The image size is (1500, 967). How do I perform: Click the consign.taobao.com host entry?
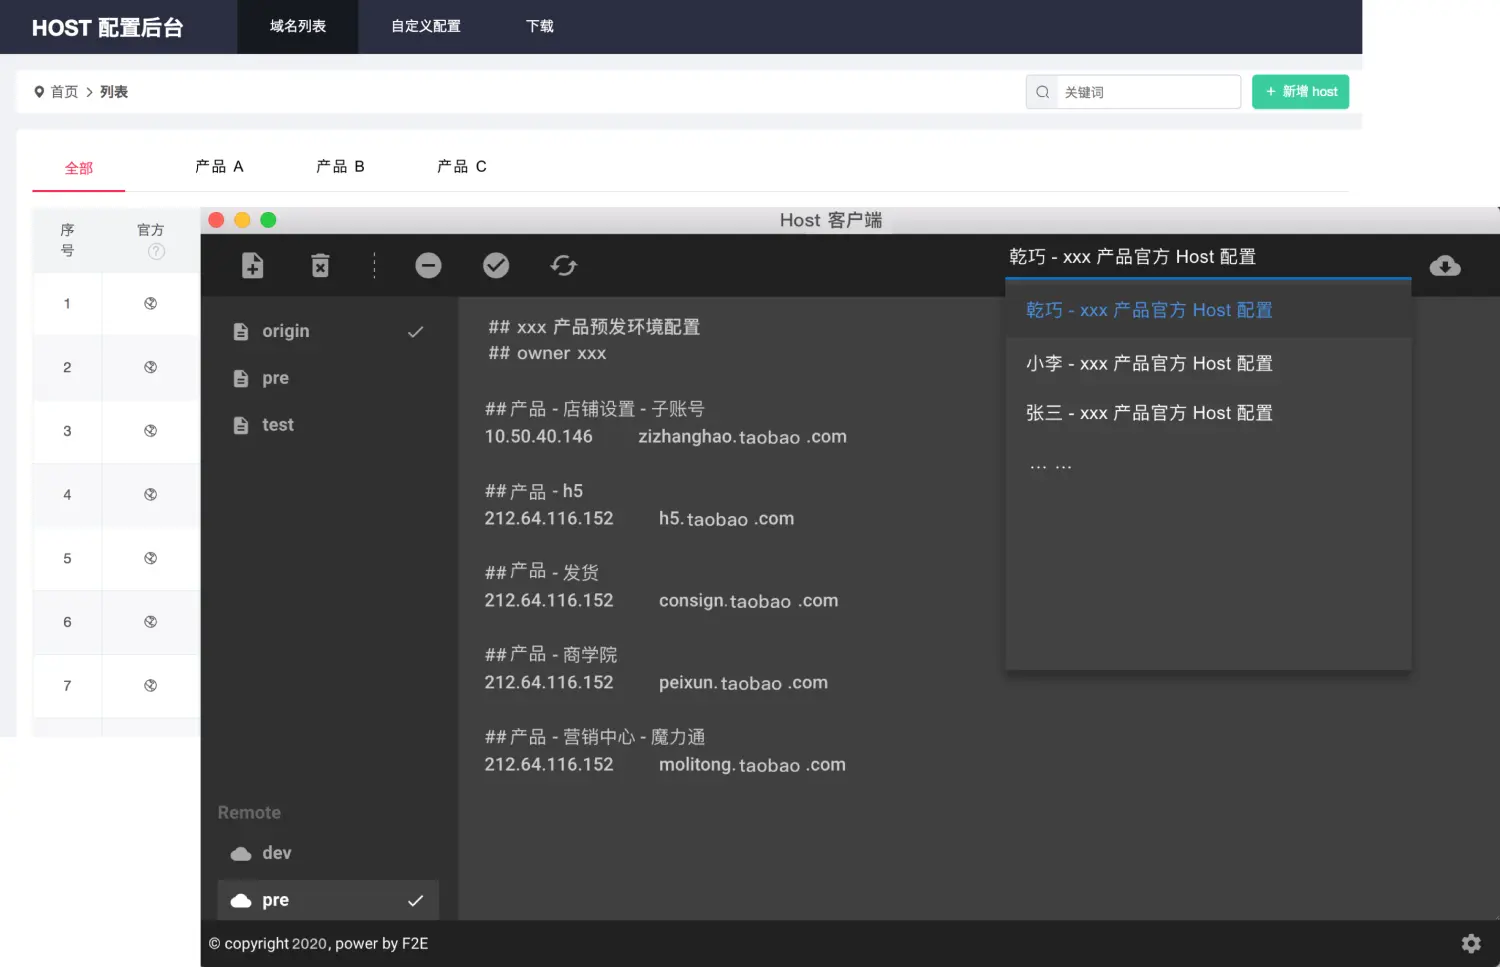[x=749, y=601]
